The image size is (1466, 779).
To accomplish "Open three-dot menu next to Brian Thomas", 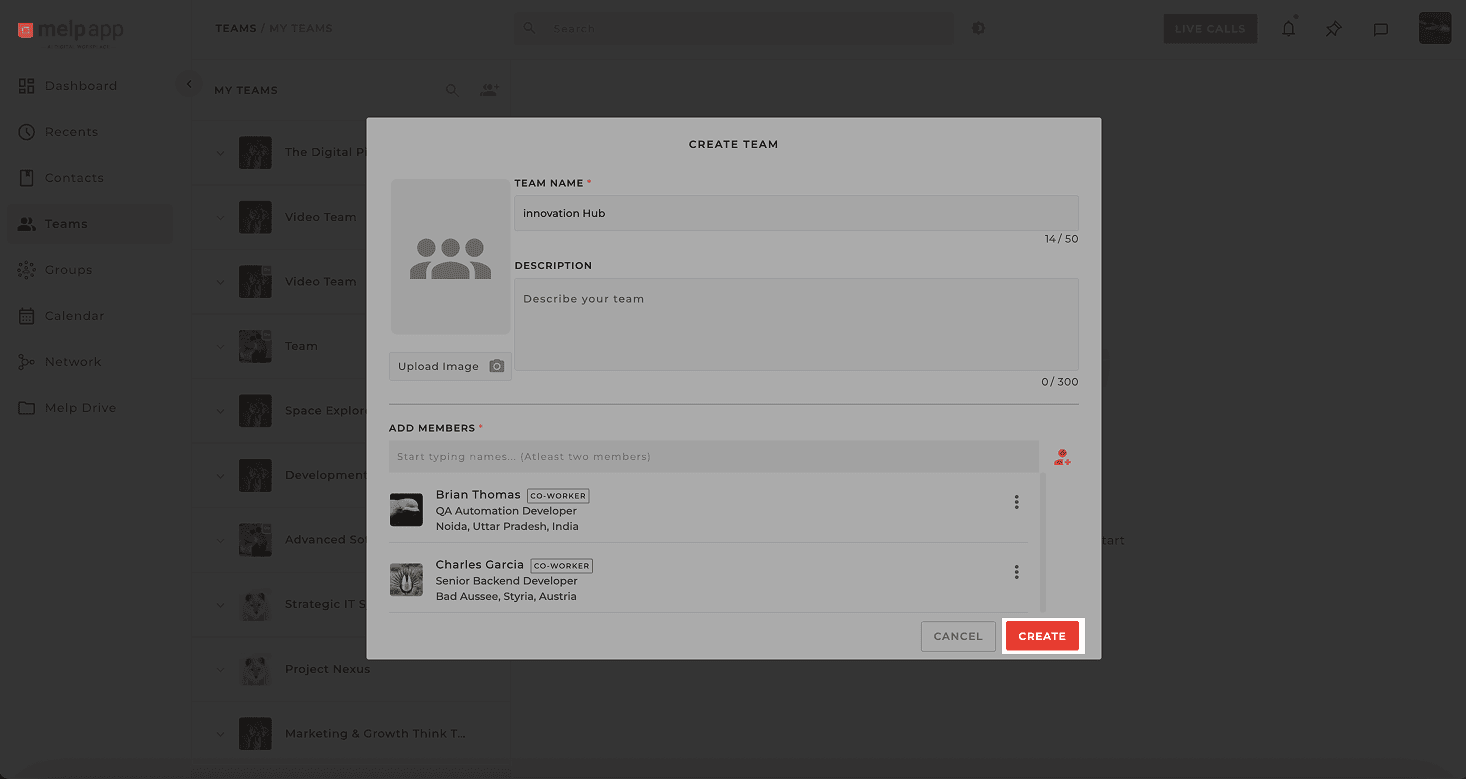I will point(1016,502).
